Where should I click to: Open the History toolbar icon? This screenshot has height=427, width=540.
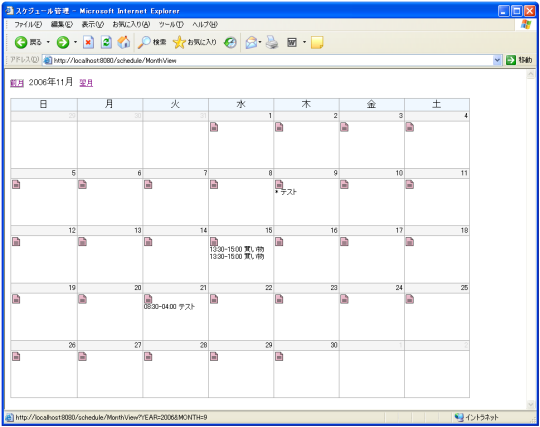click(230, 42)
